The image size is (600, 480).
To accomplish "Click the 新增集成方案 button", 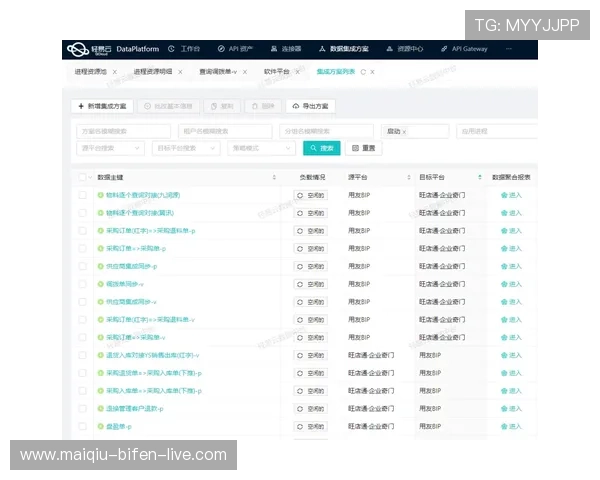I will pyautogui.click(x=102, y=106).
